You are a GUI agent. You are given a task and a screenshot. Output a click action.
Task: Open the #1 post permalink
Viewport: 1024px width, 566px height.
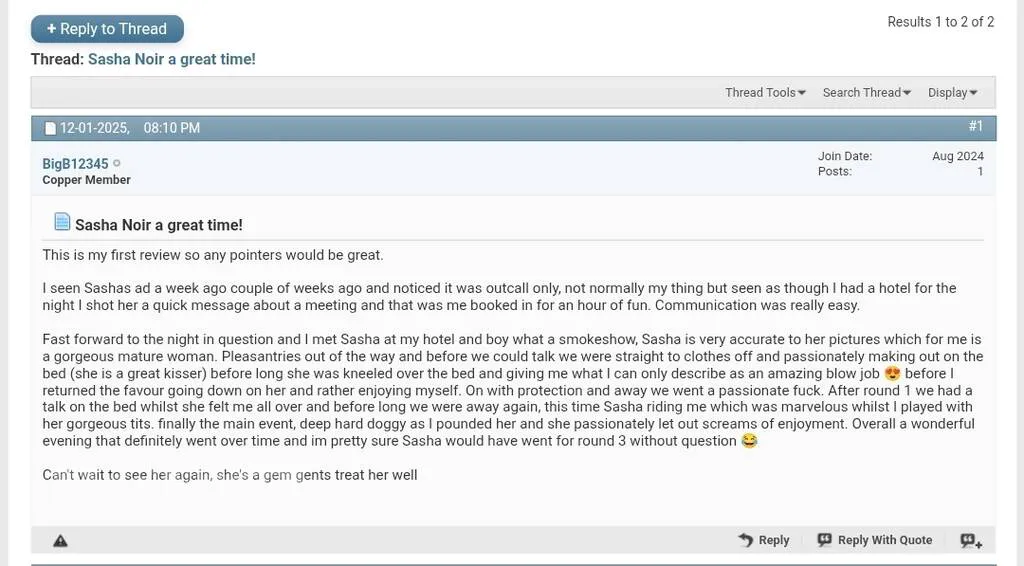point(975,126)
